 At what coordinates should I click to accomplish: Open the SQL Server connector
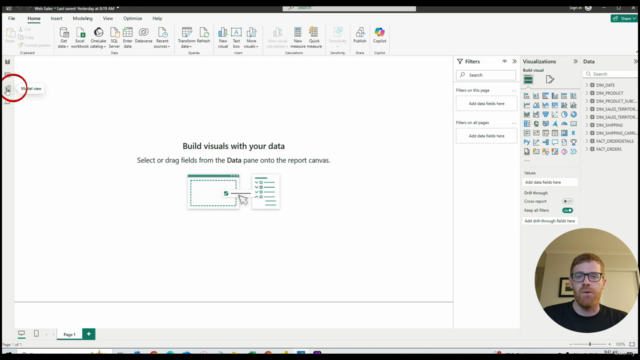114,38
